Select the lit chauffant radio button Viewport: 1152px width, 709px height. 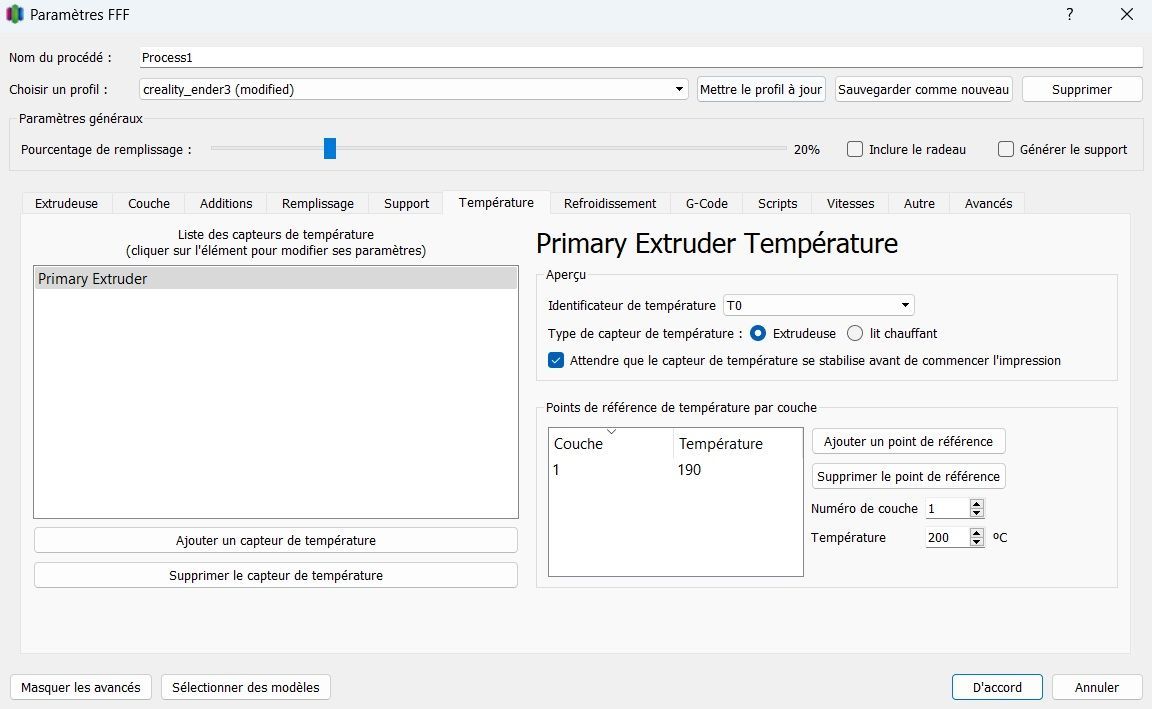click(855, 333)
